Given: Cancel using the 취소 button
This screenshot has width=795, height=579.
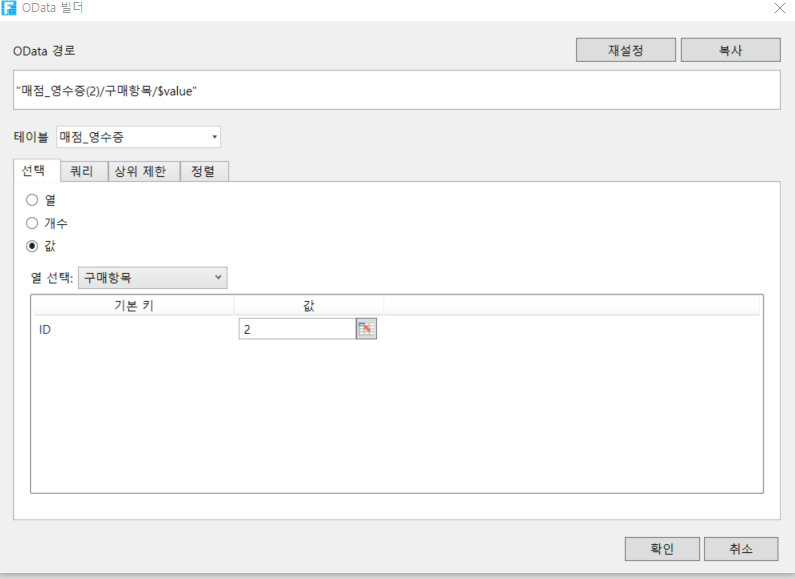Looking at the screenshot, I should (740, 549).
